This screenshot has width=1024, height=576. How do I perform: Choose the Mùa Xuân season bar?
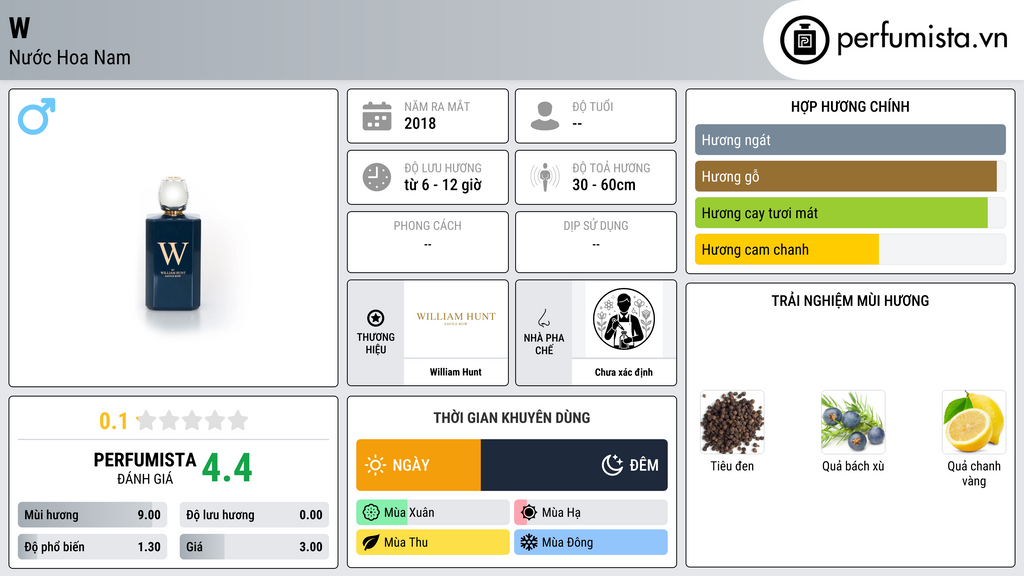(x=433, y=513)
